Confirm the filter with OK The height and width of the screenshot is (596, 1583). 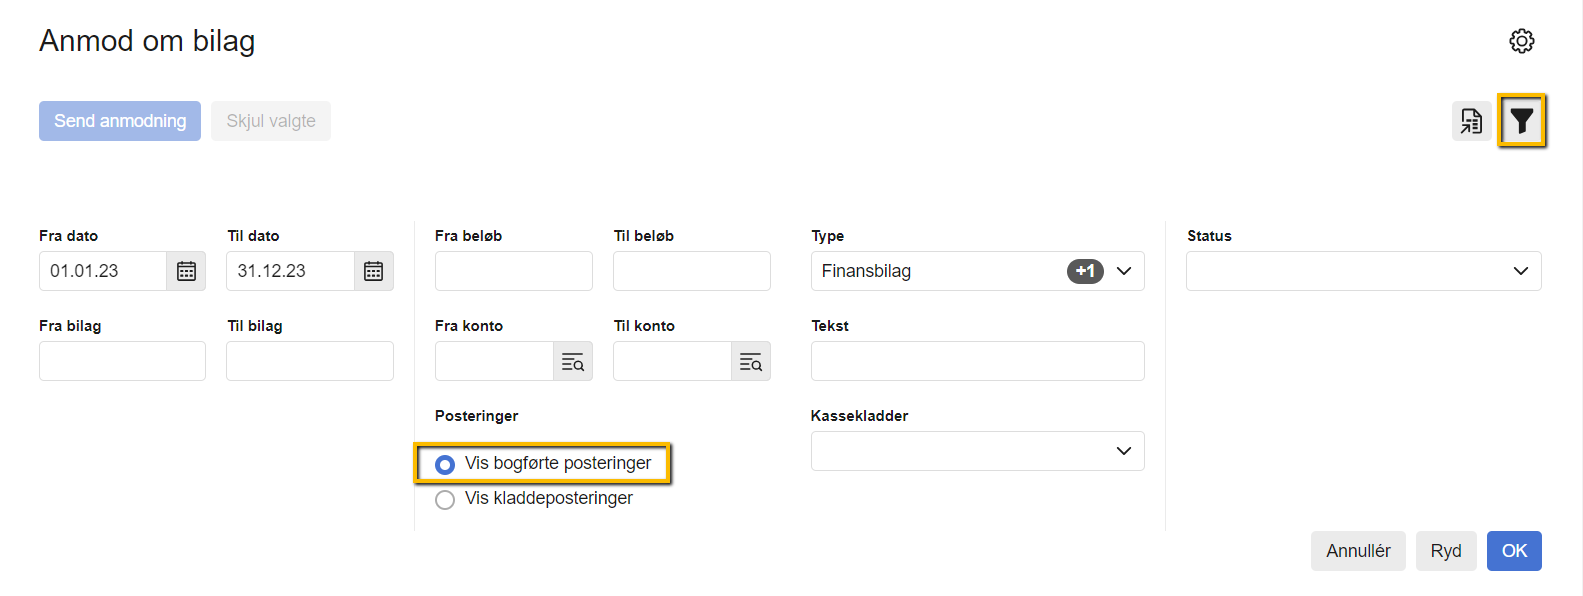(1513, 551)
